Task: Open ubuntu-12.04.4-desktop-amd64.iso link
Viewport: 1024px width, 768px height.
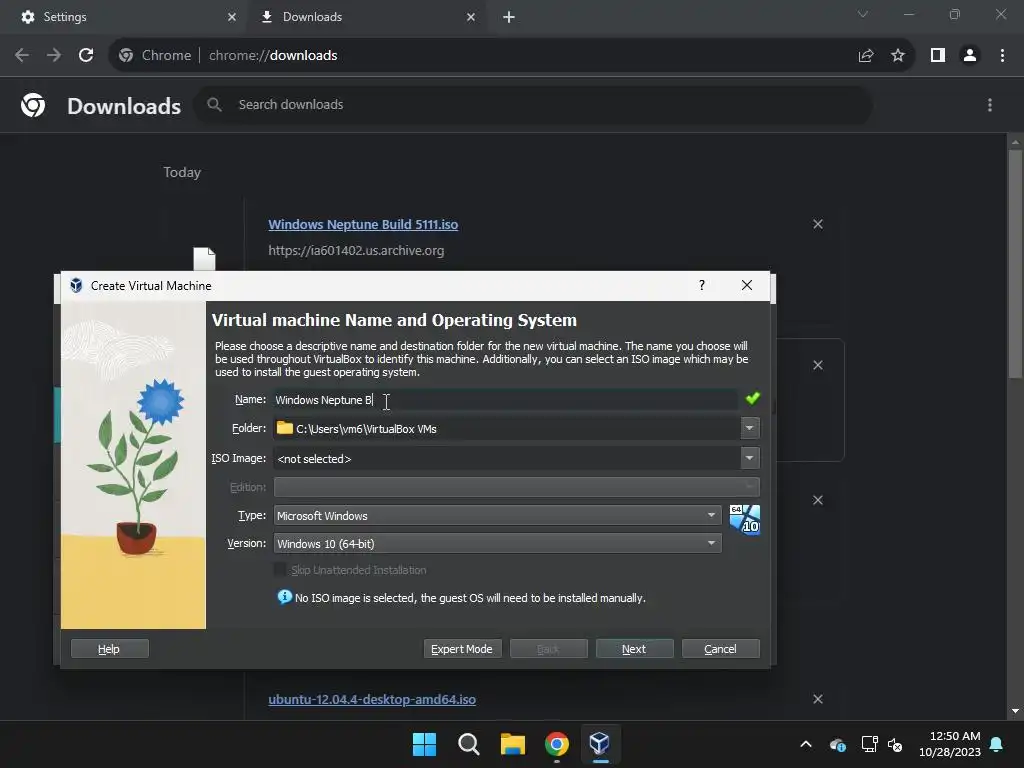Action: point(372,699)
